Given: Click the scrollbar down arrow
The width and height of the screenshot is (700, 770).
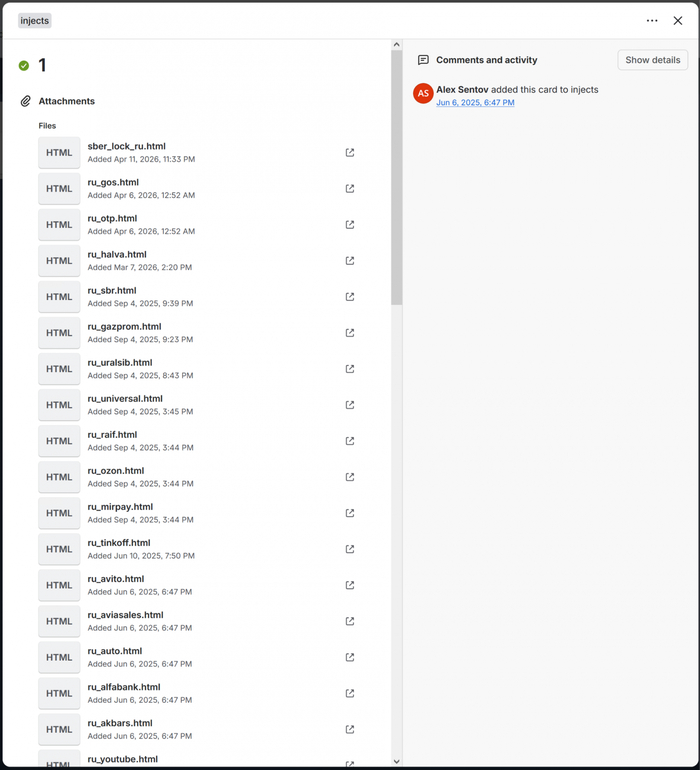Looking at the screenshot, I should pyautogui.click(x=396, y=762).
